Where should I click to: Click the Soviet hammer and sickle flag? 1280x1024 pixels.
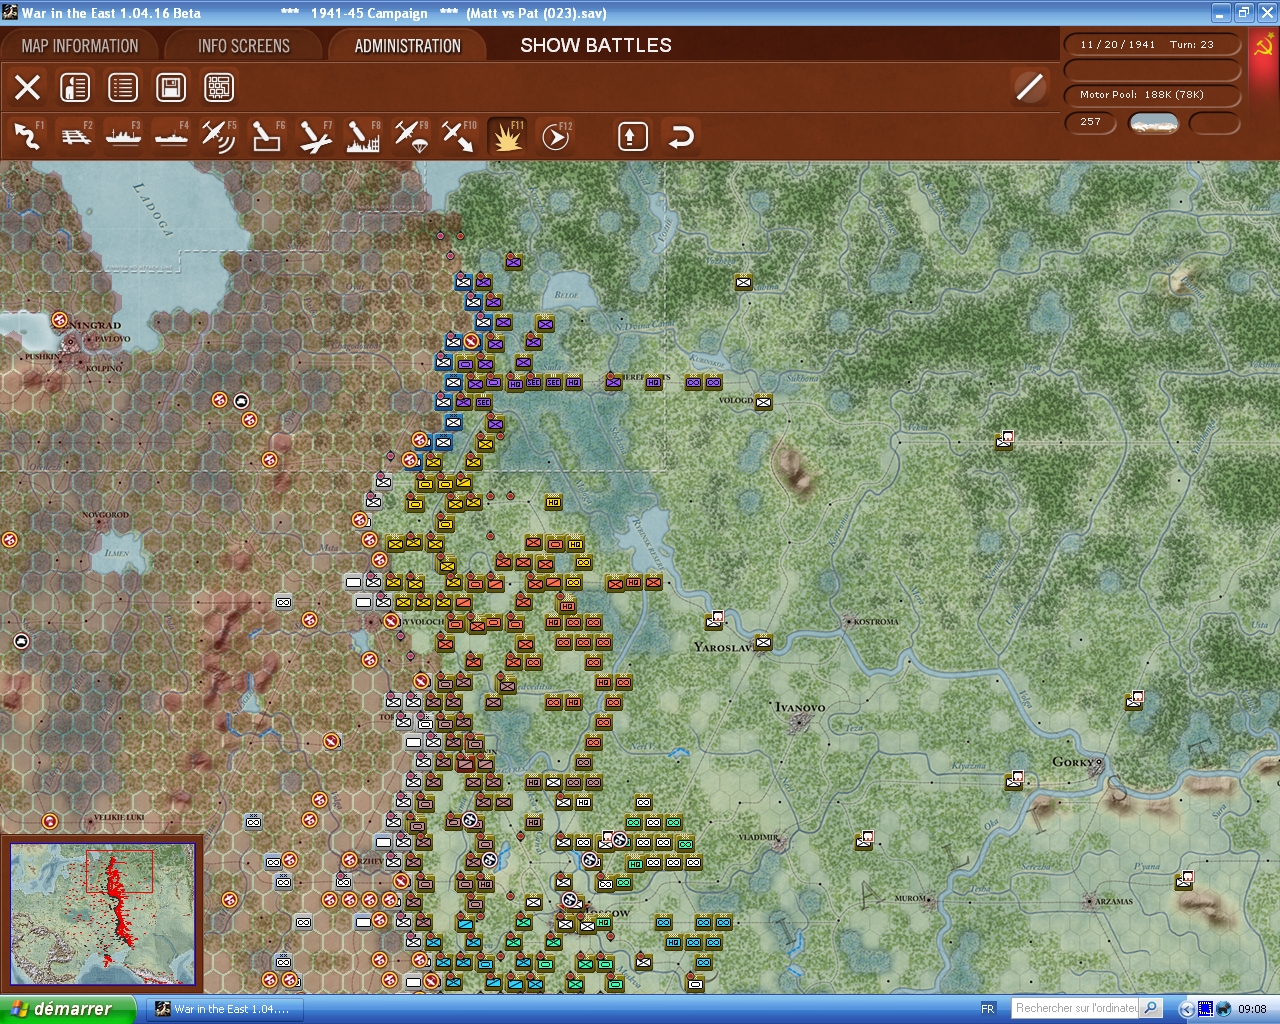point(1264,46)
